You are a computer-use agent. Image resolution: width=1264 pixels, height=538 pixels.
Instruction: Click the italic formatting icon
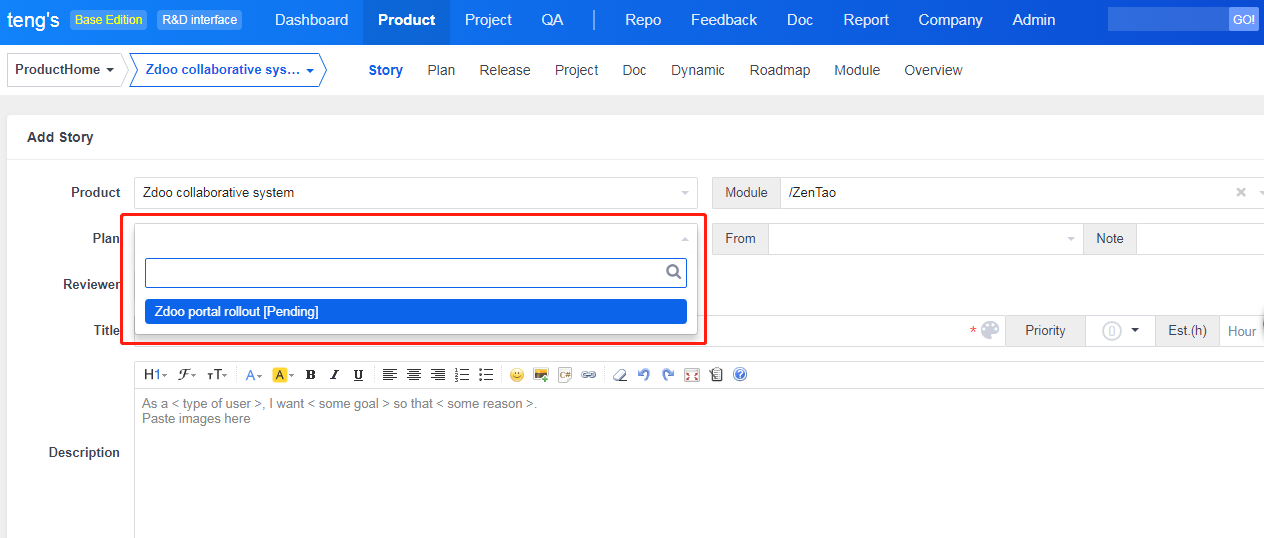coord(334,375)
